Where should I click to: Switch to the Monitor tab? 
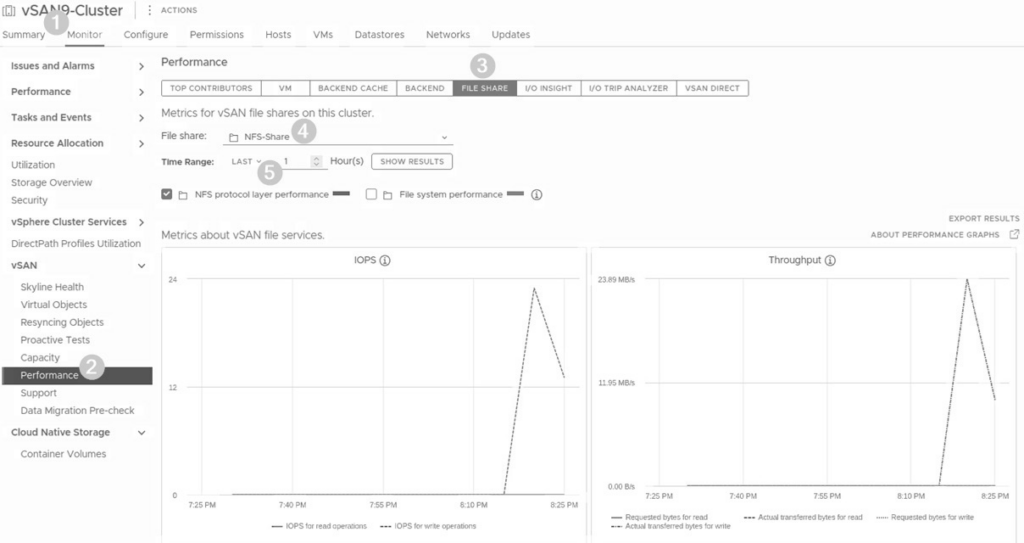coord(84,35)
